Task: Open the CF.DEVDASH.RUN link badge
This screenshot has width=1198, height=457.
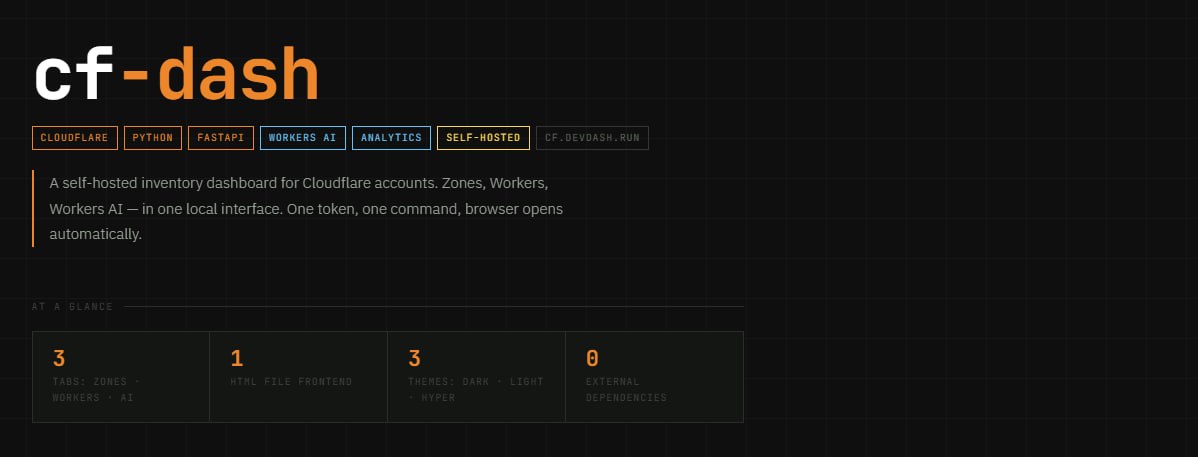Action: pyautogui.click(x=592, y=138)
